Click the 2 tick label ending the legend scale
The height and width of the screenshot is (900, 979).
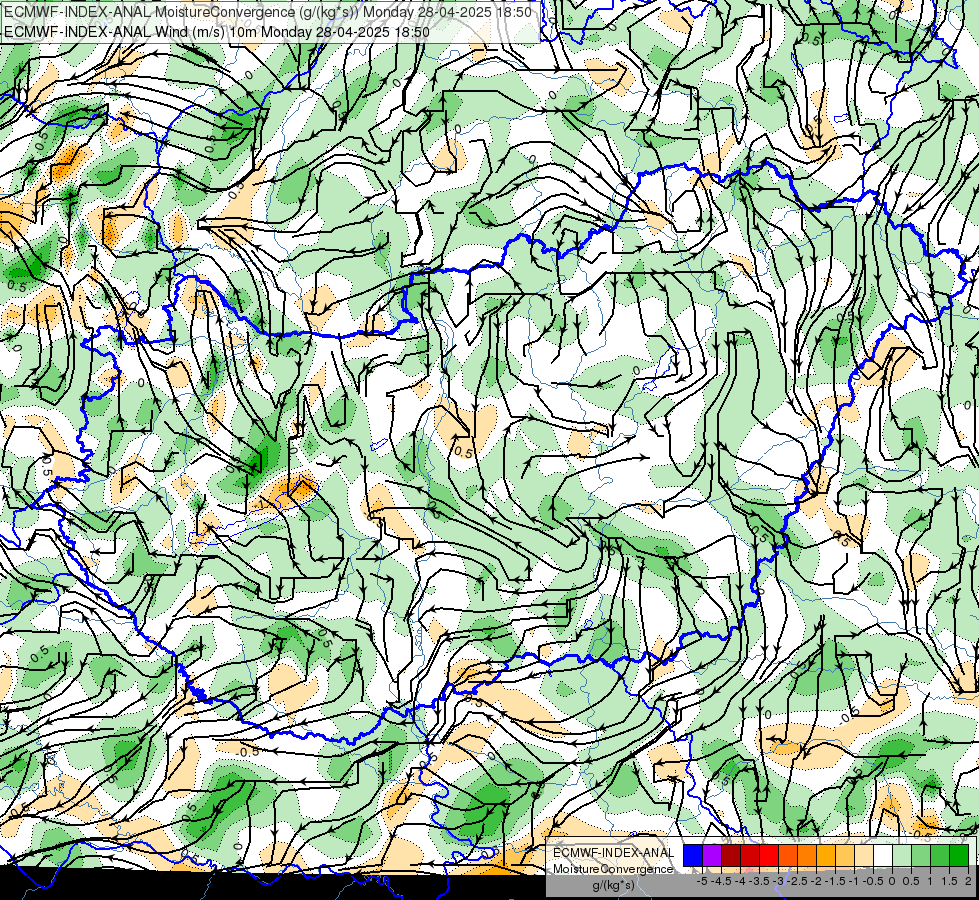[x=968, y=881]
